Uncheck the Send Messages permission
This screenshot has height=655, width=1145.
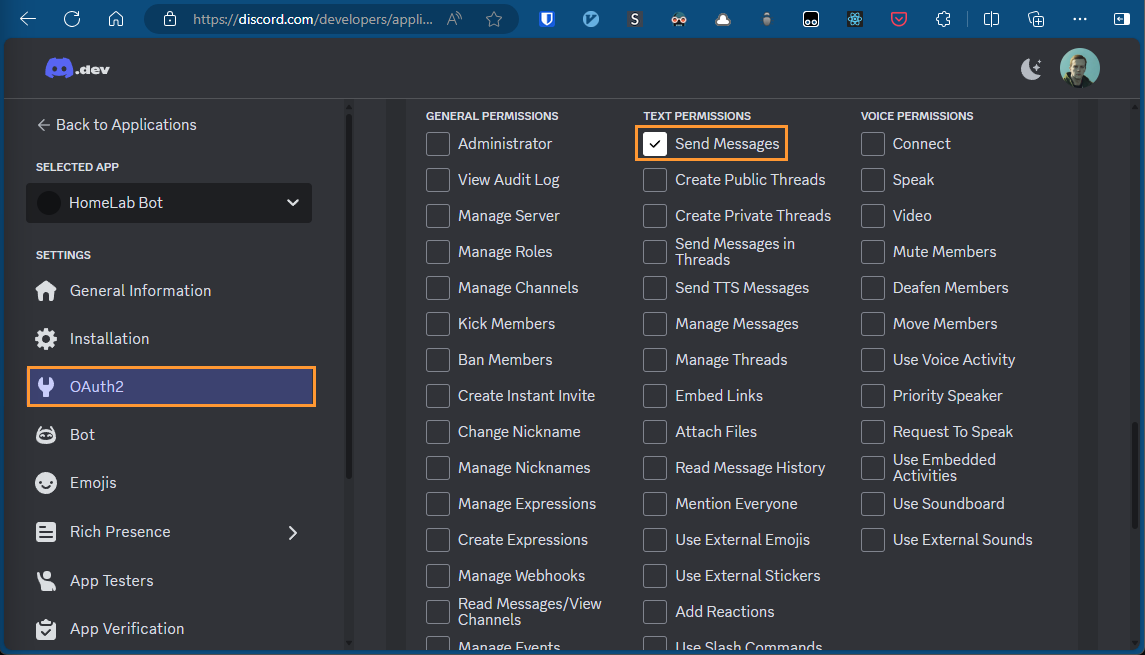pos(655,144)
